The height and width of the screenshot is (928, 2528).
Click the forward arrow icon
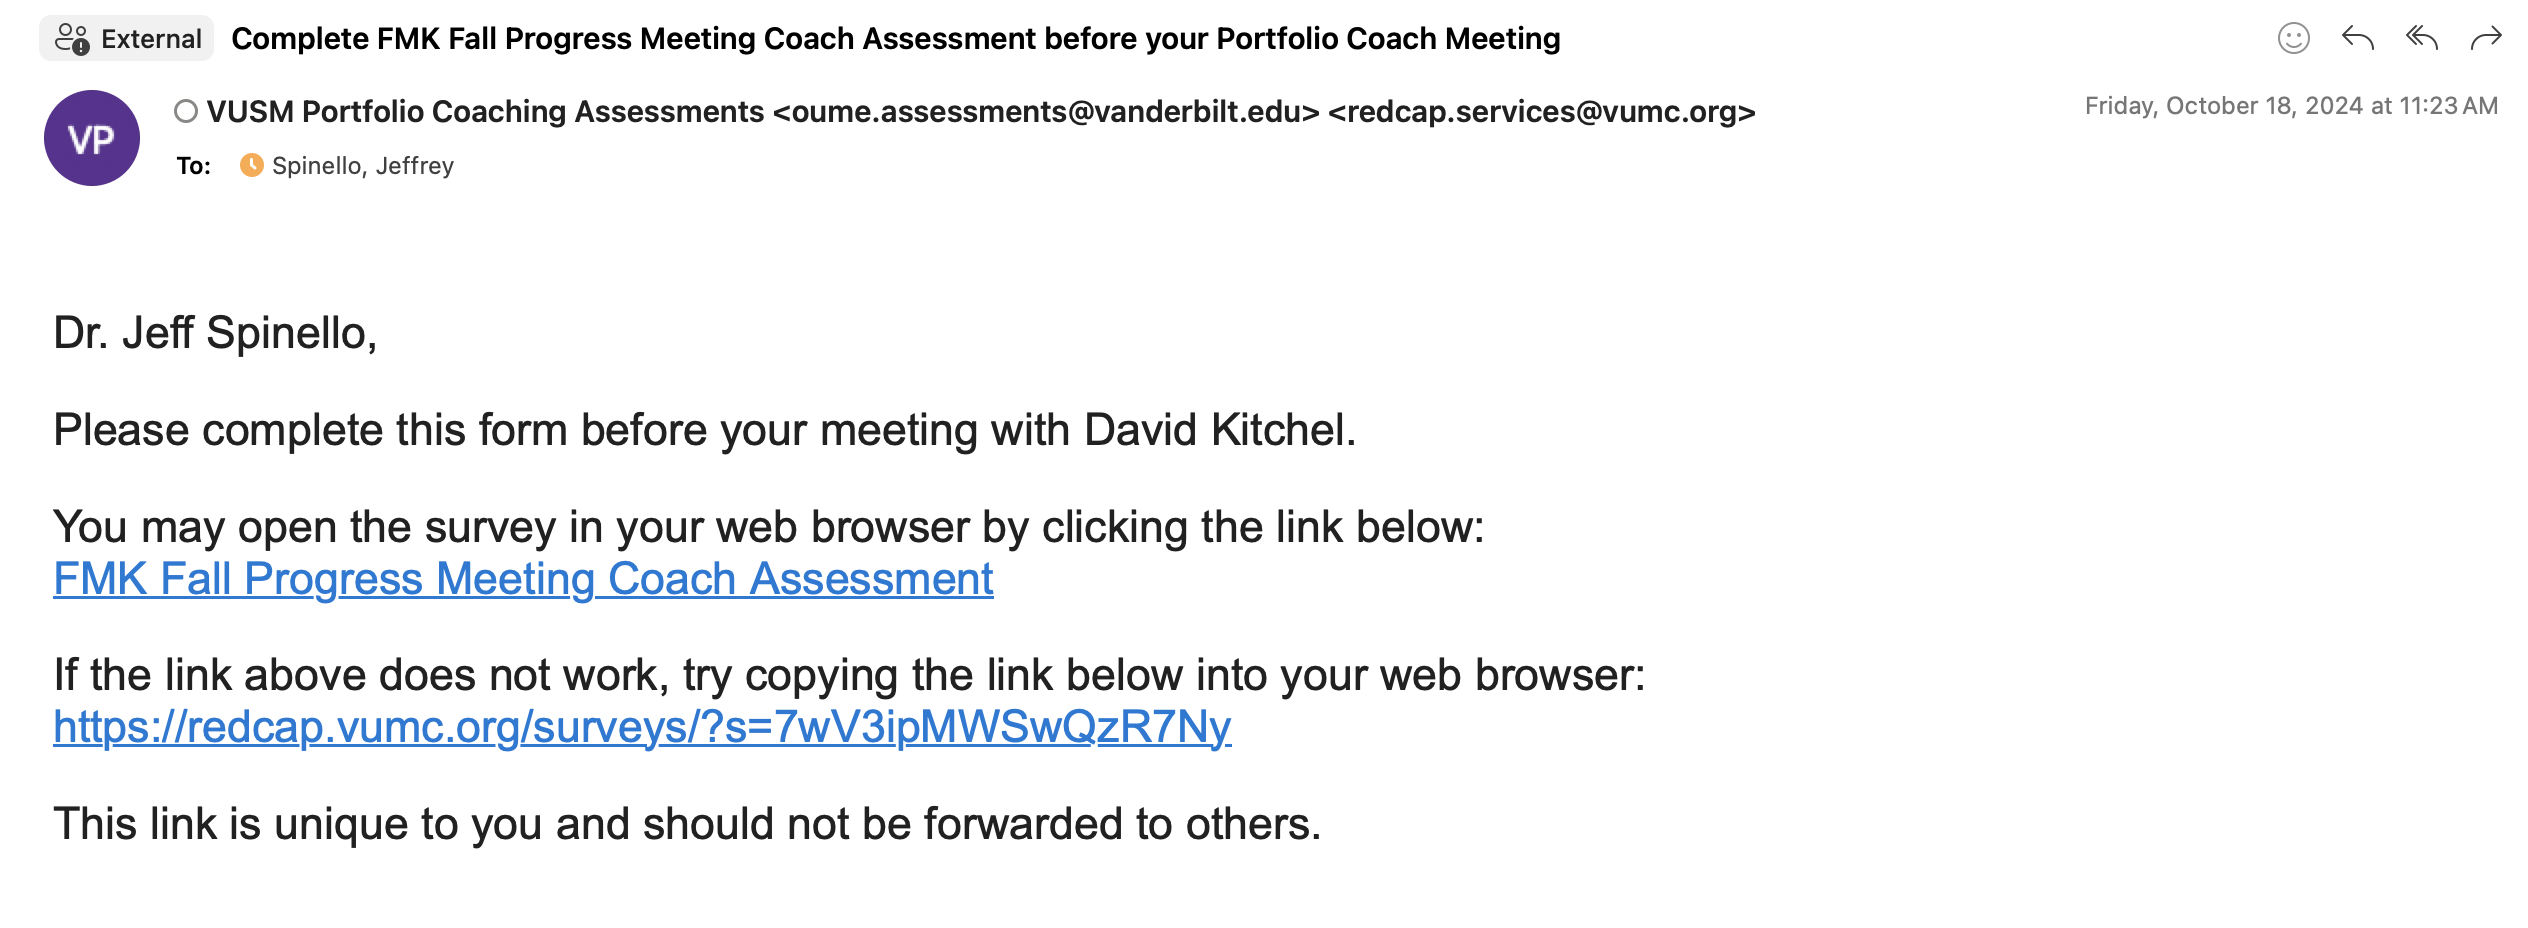pos(2485,38)
